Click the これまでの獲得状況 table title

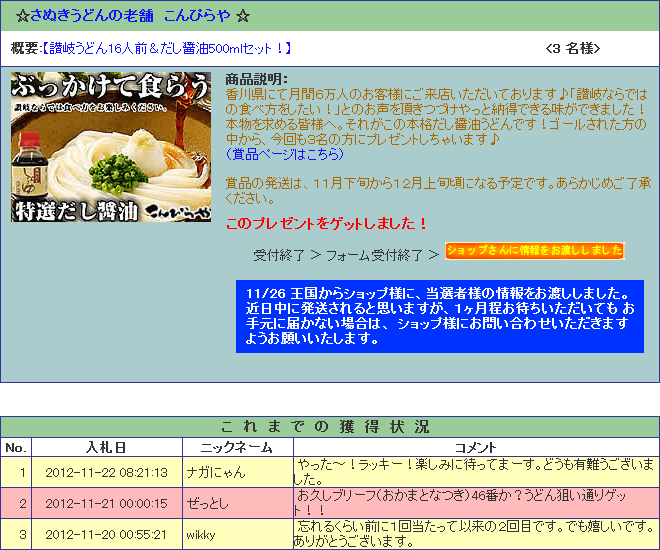pos(325,427)
